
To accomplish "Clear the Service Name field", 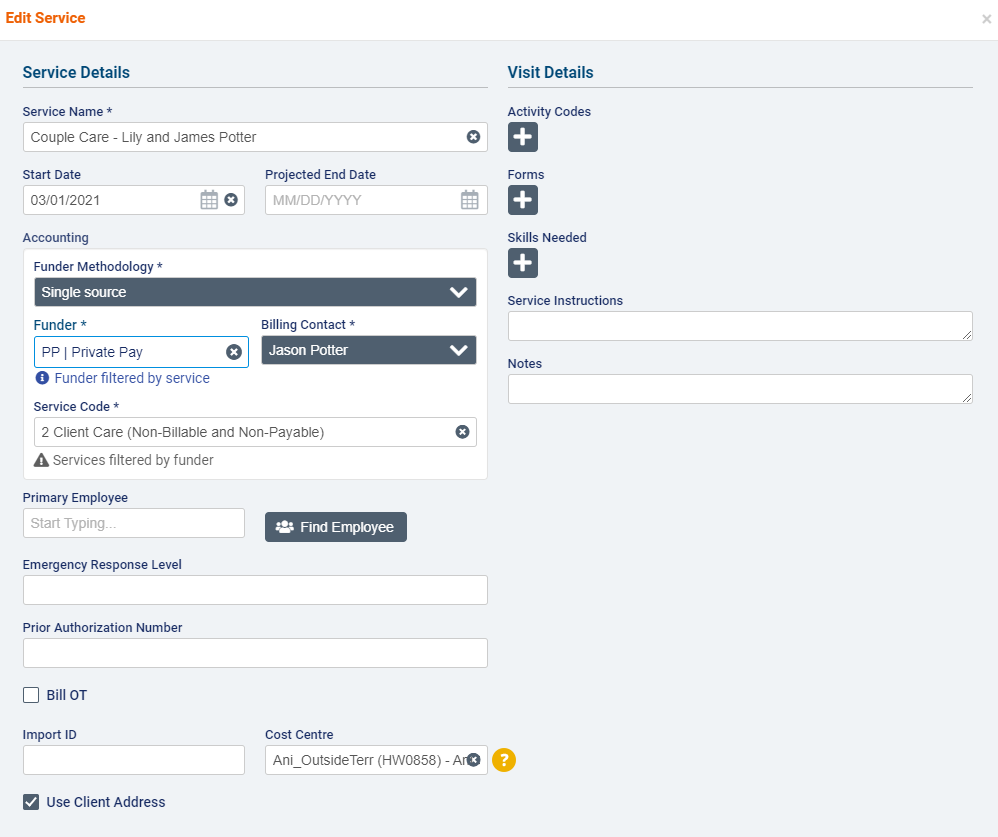I will click(473, 137).
